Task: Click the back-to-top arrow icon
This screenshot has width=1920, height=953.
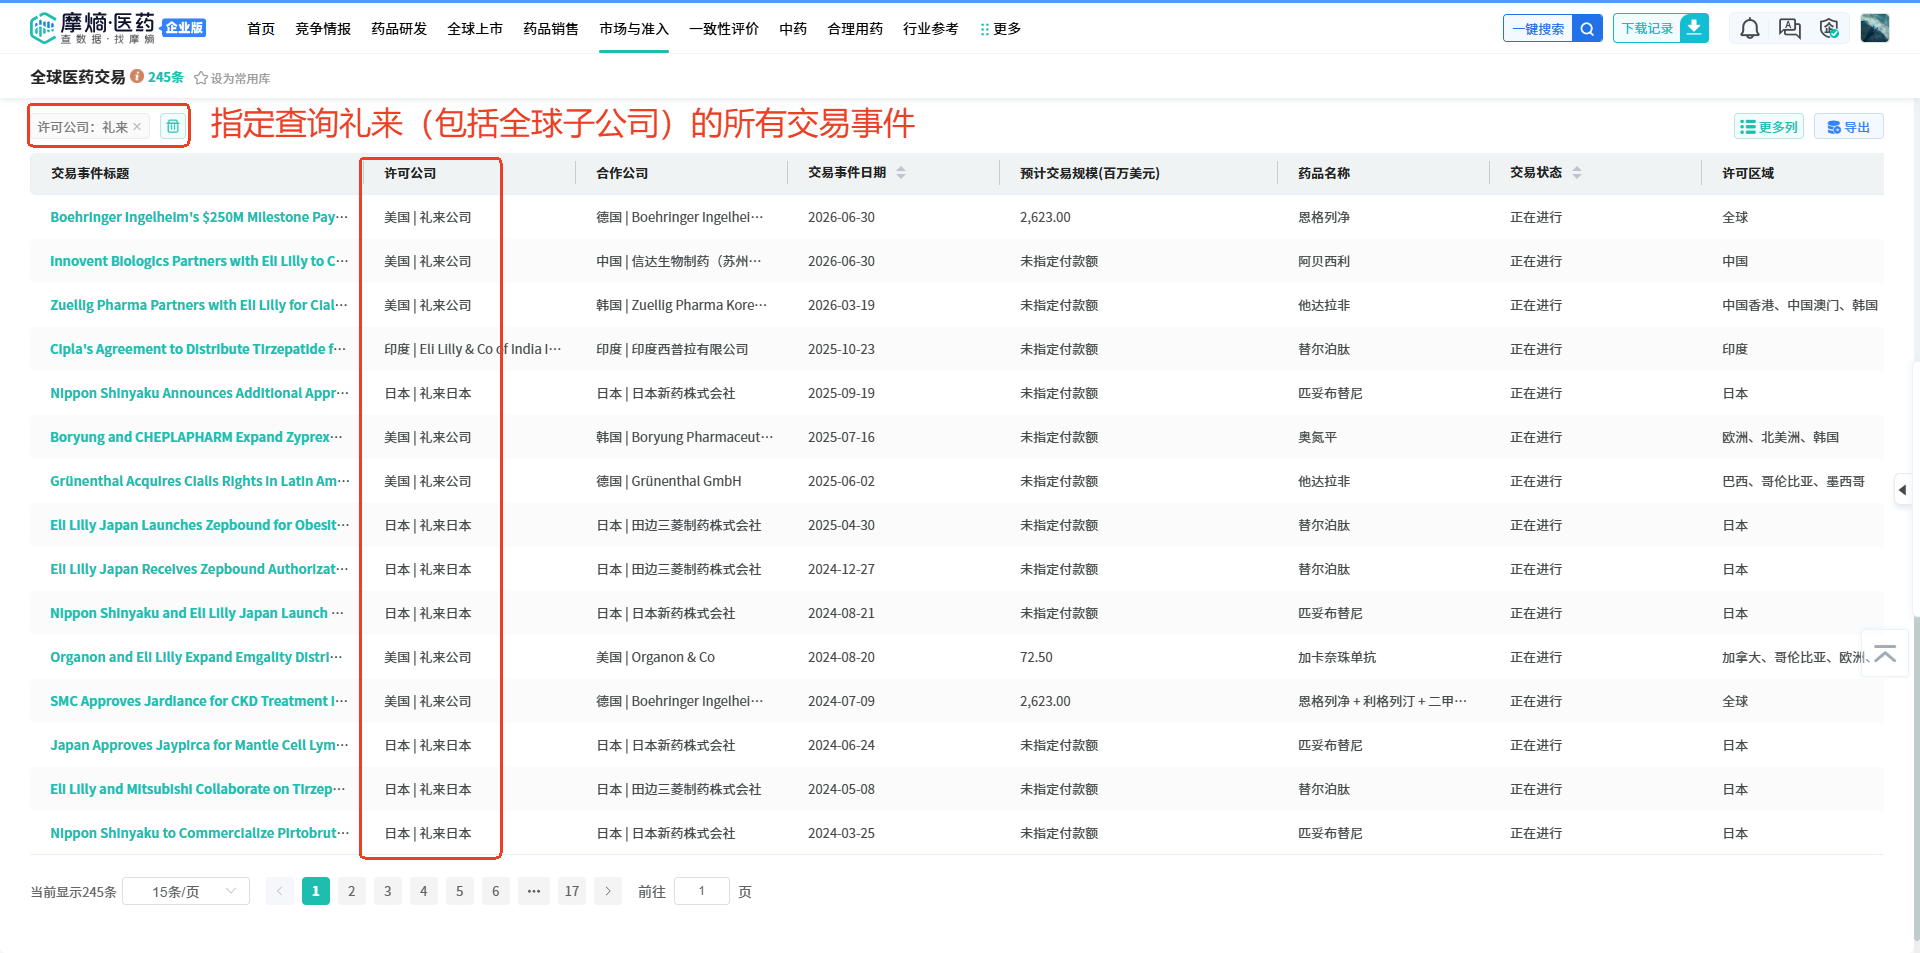Action: [x=1885, y=654]
